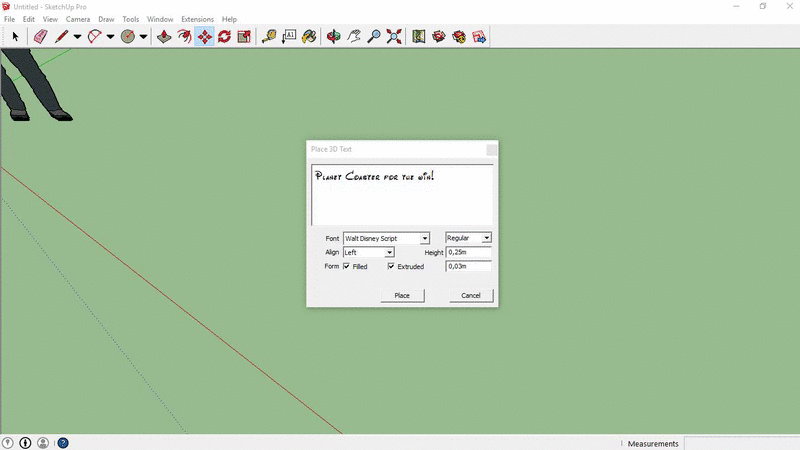The image size is (800, 450).
Task: Click in the 3D text entry box
Action: 402,194
